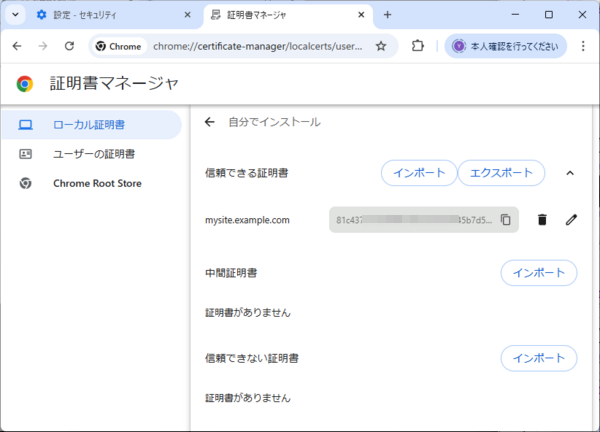This screenshot has width=600, height=432.
Task: Click the browser back arrow
Action: 17,46
